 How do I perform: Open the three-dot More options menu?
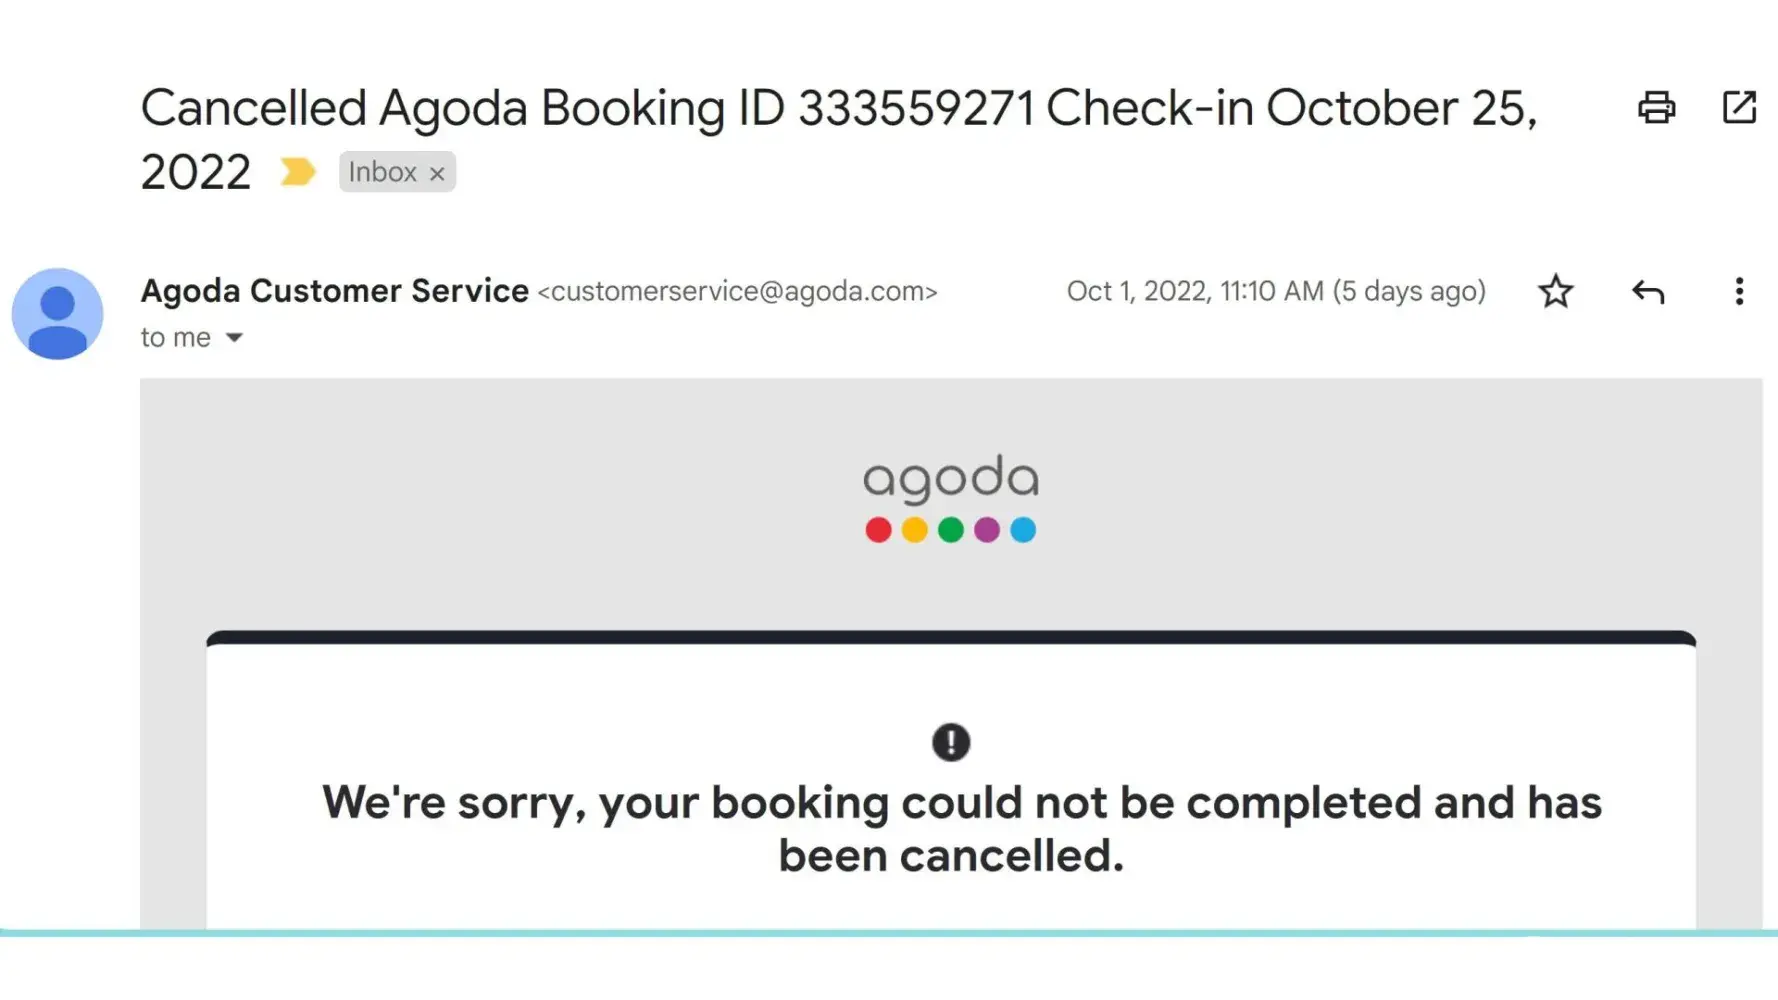[x=1739, y=292]
